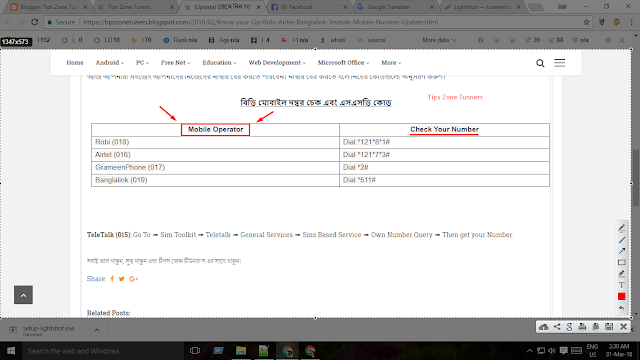
Task: Upload screenshot to prntscr cloud
Action: click(x=544, y=327)
